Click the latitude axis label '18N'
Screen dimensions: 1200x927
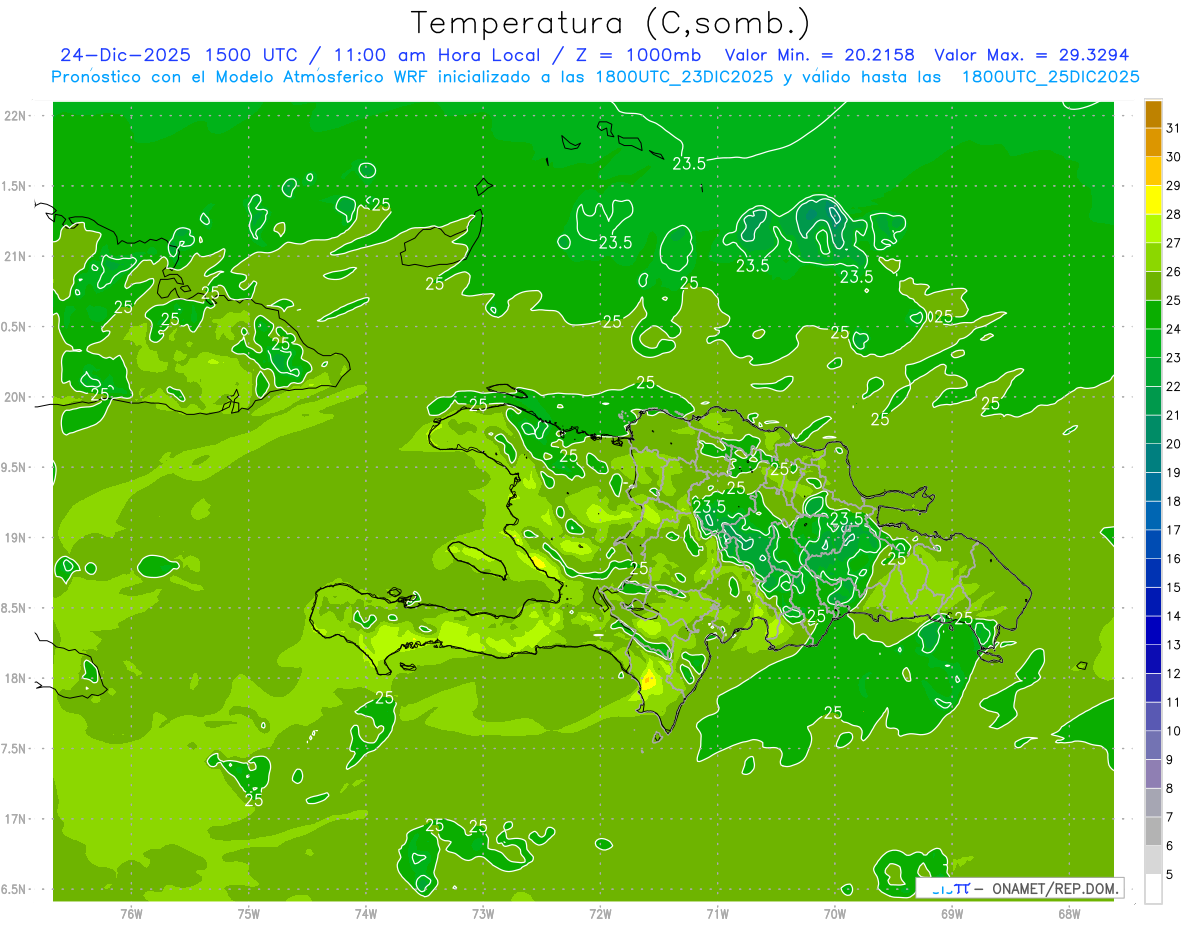(x=16, y=678)
